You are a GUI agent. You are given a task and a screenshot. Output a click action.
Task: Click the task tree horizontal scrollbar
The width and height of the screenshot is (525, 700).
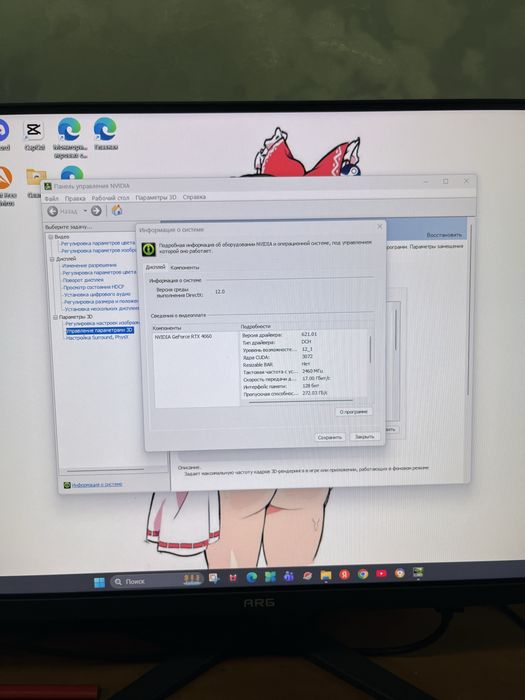[x=105, y=470]
